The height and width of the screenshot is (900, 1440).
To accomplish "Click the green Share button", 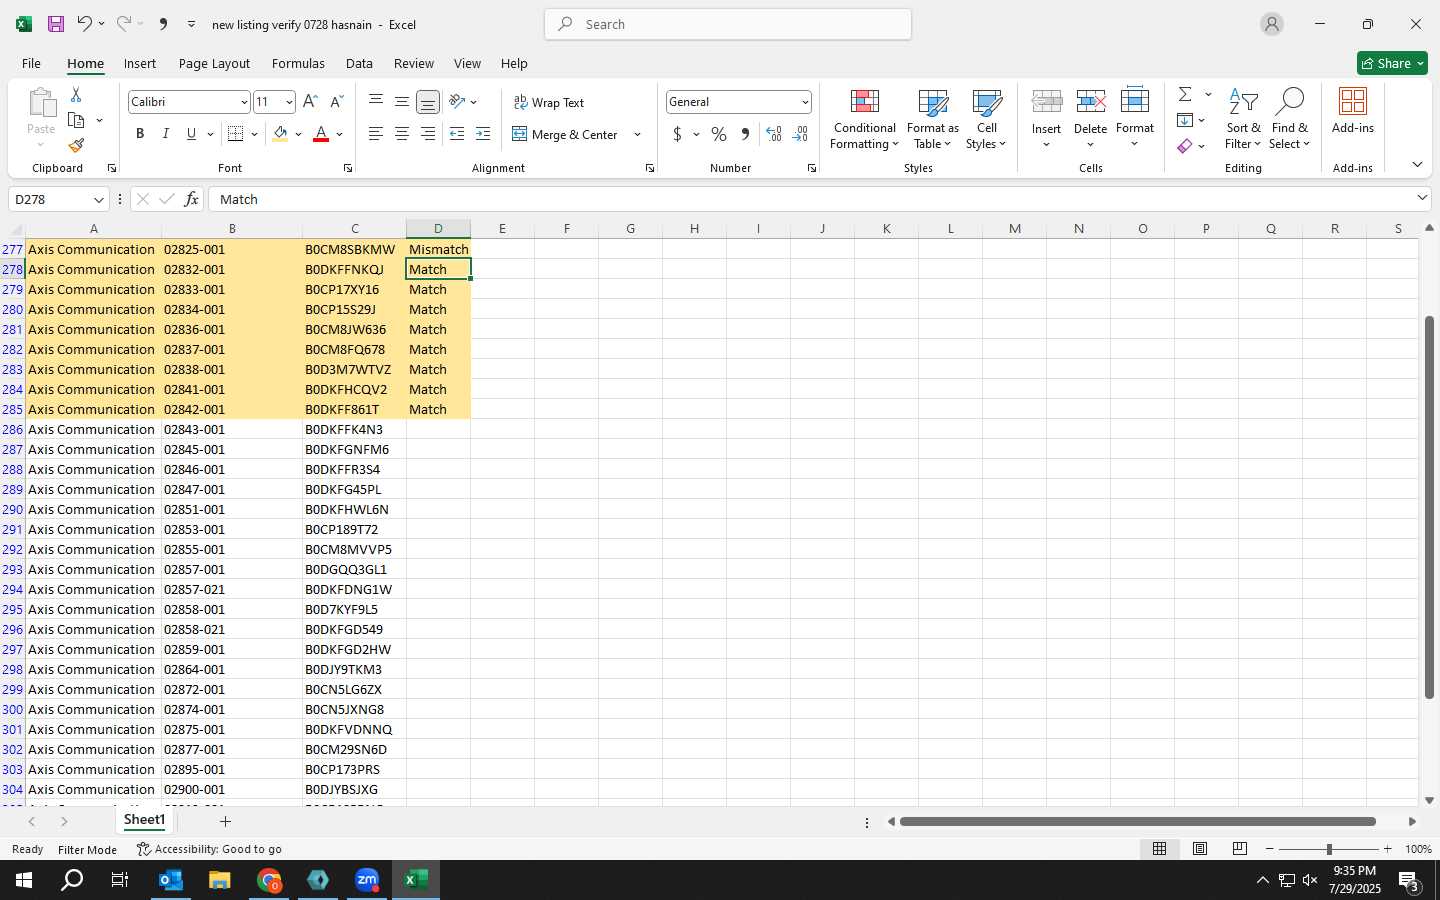I will tap(1392, 63).
